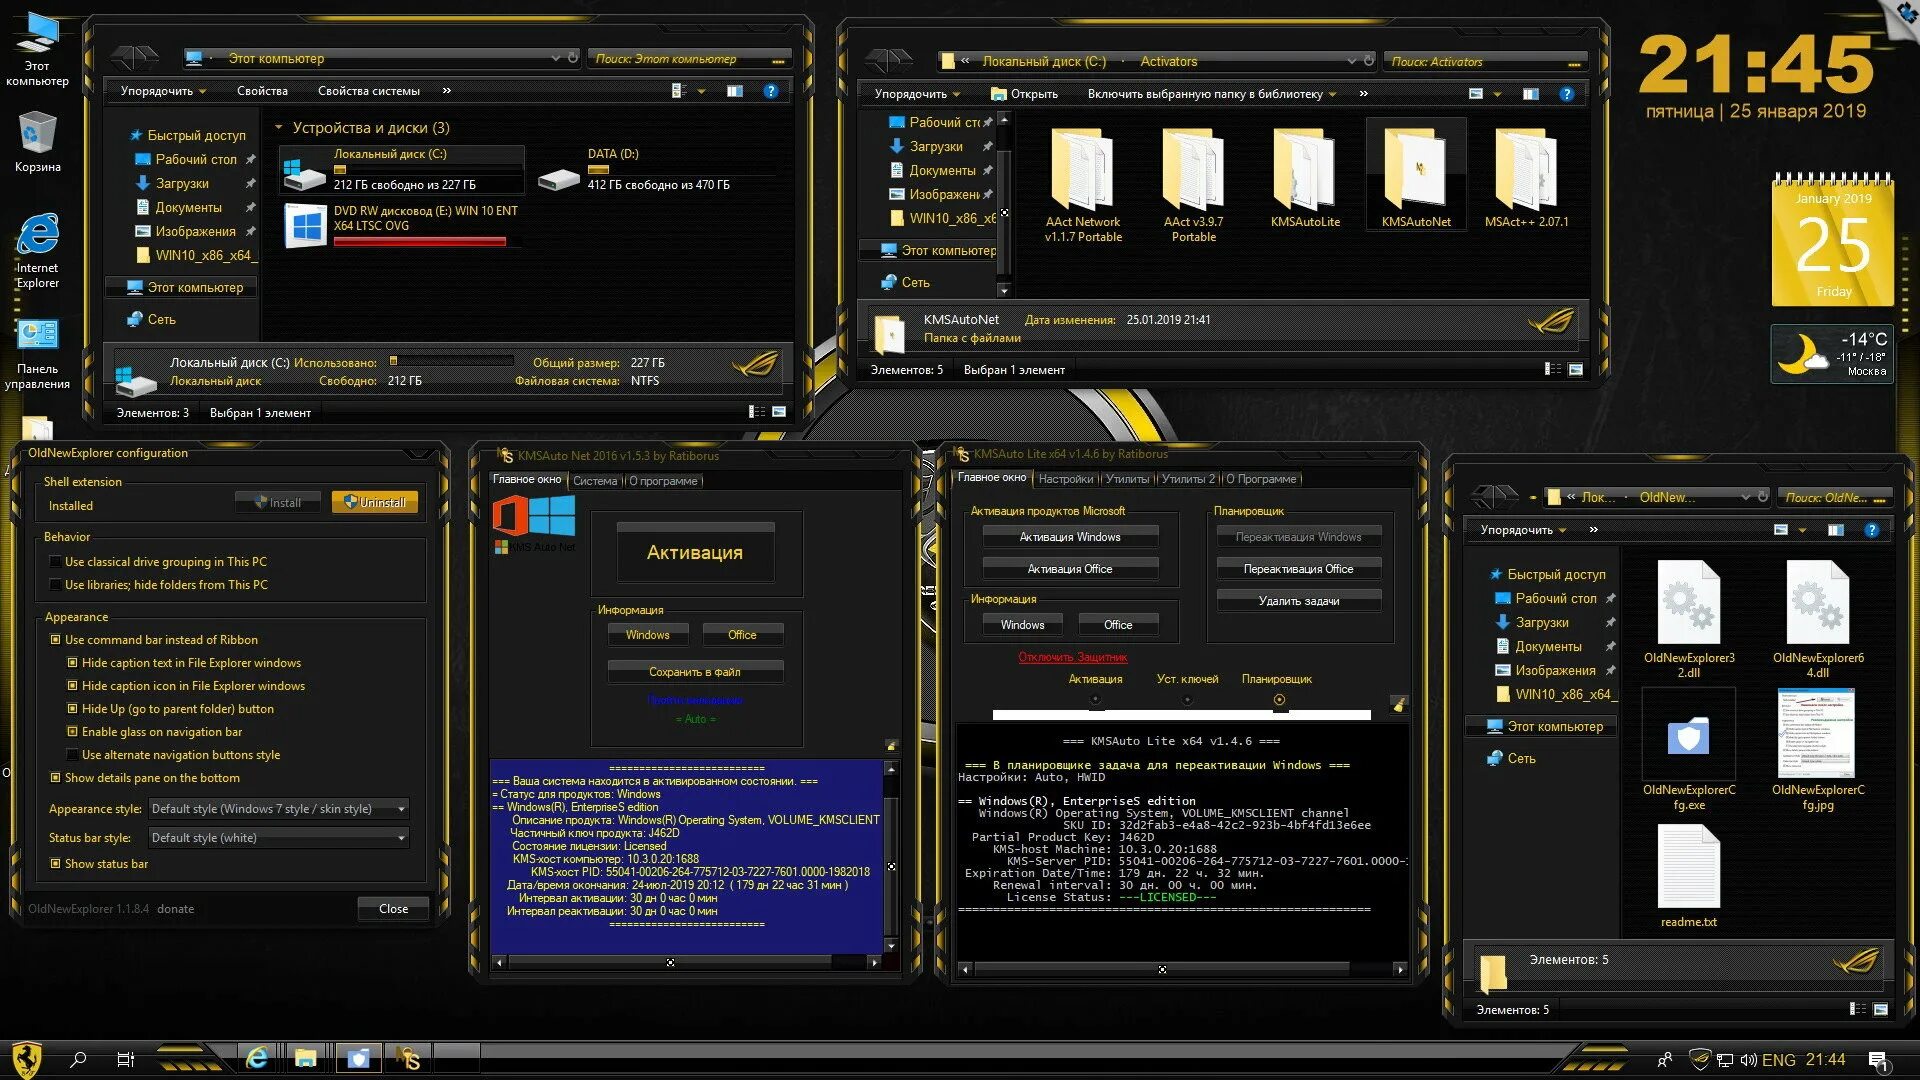
Task: Enable classical drive grouping in This PC
Action: 56,562
